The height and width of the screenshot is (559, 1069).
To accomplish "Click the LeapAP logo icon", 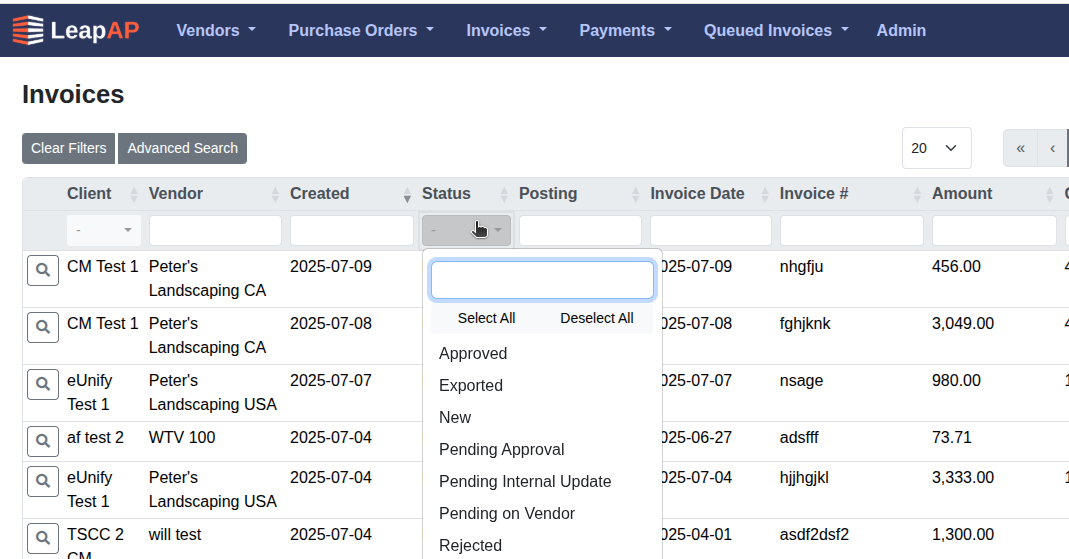I will (28, 30).
